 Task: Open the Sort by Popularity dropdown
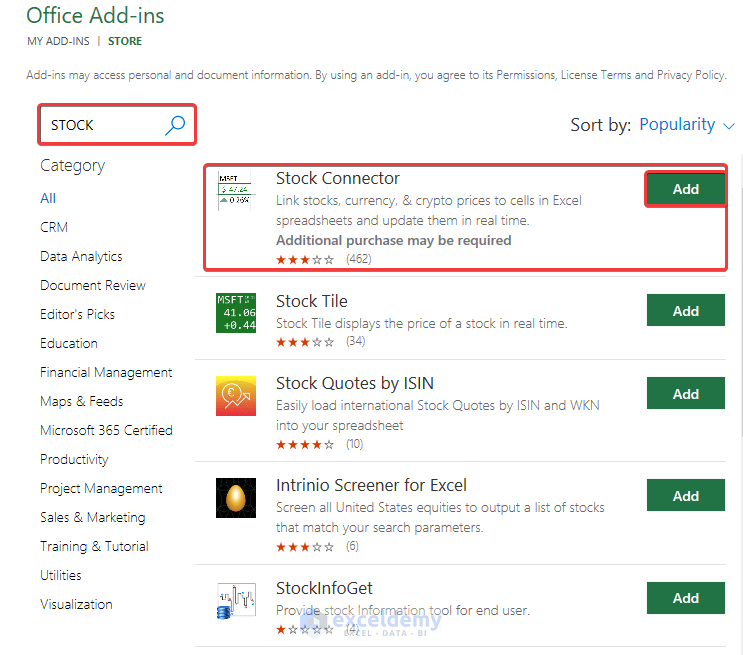click(686, 125)
